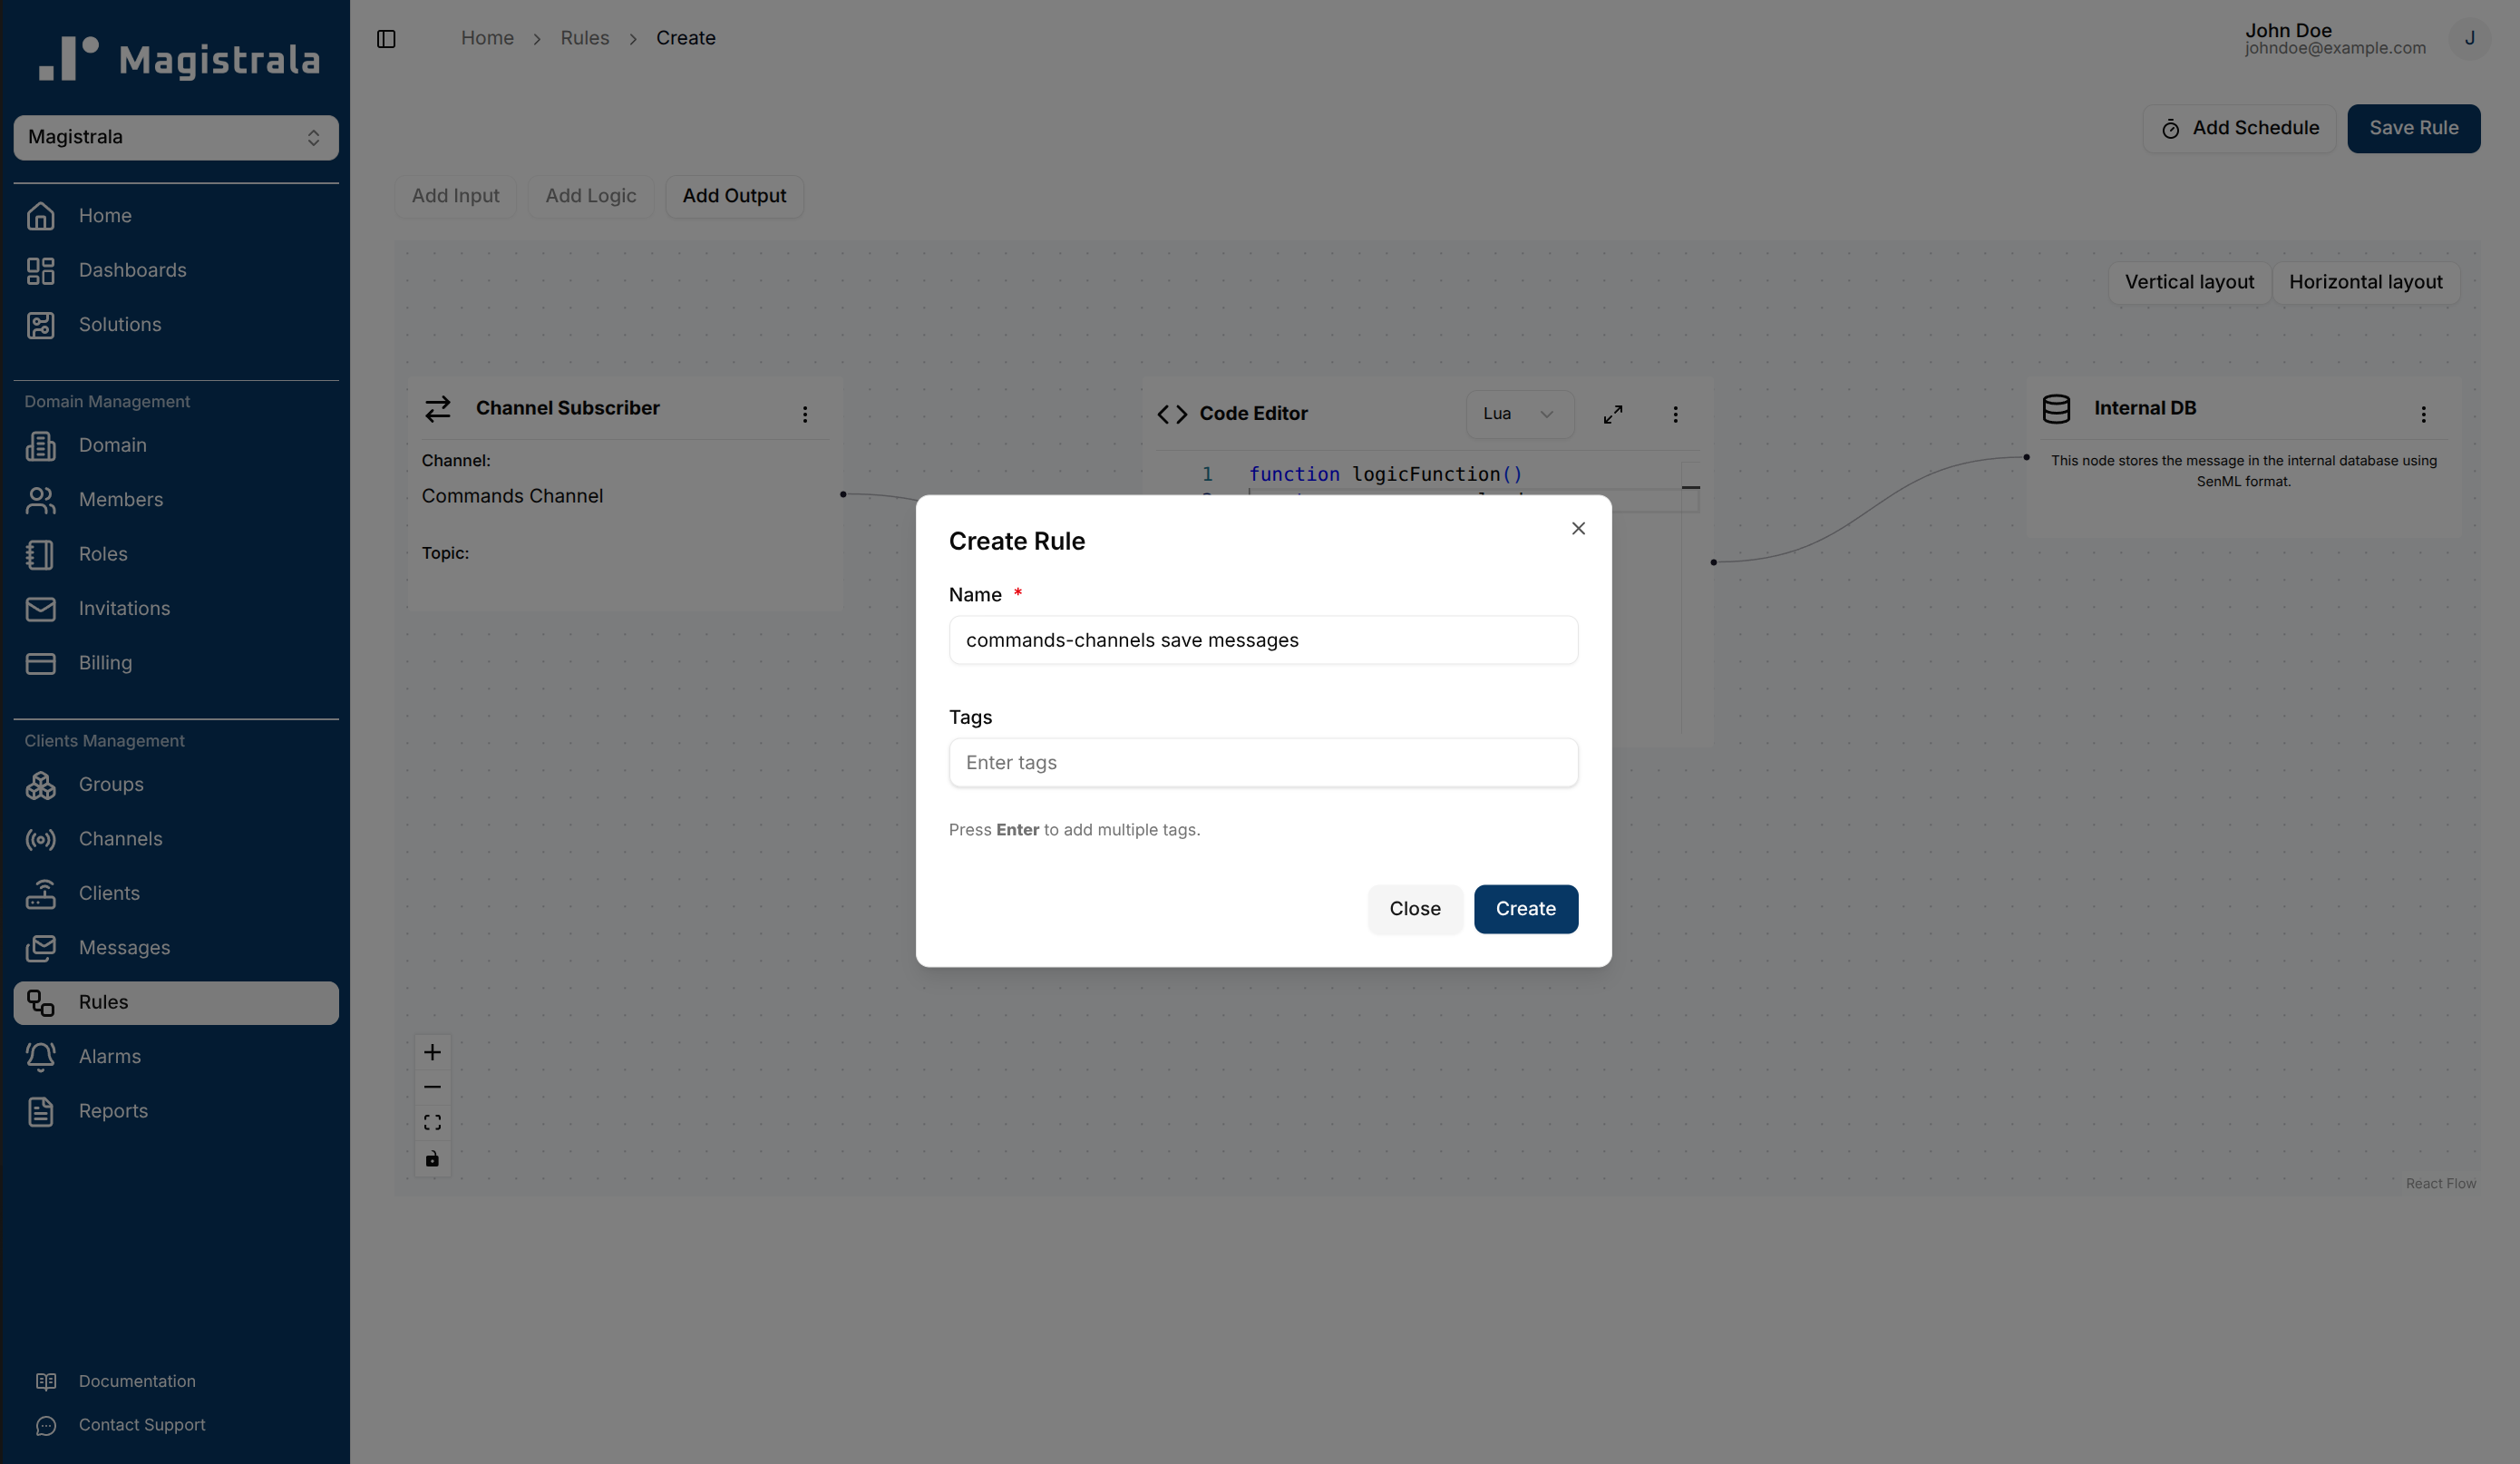2520x1464 pixels.
Task: Click the Add Output button
Action: click(x=734, y=196)
